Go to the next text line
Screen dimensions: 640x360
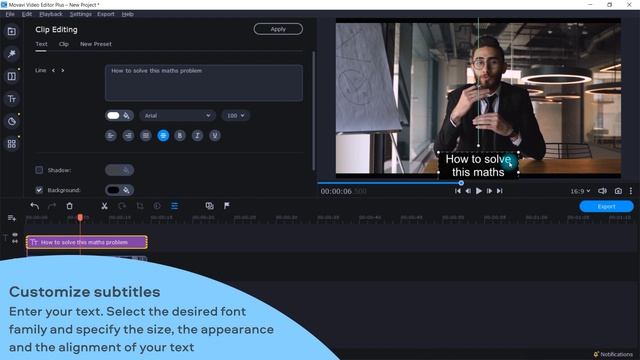(62, 70)
